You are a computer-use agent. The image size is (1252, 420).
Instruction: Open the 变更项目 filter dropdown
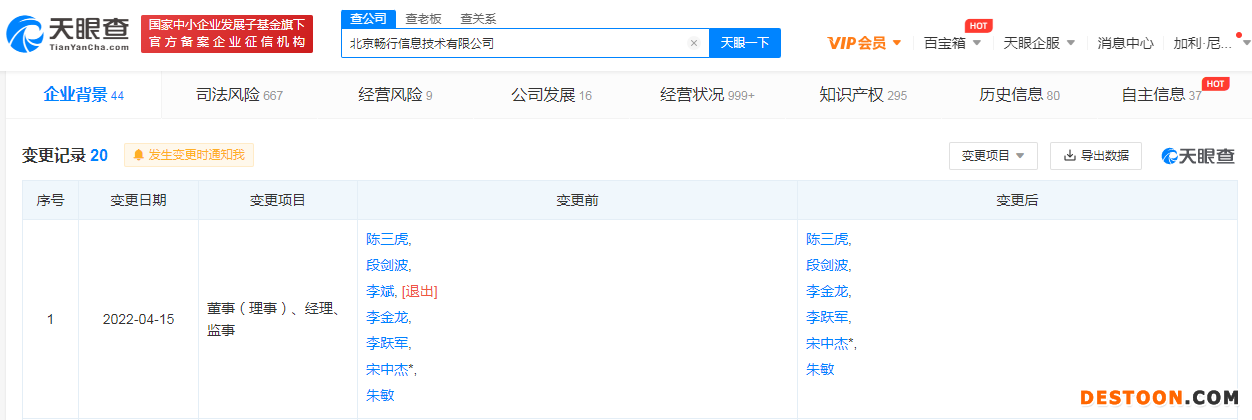(993, 156)
